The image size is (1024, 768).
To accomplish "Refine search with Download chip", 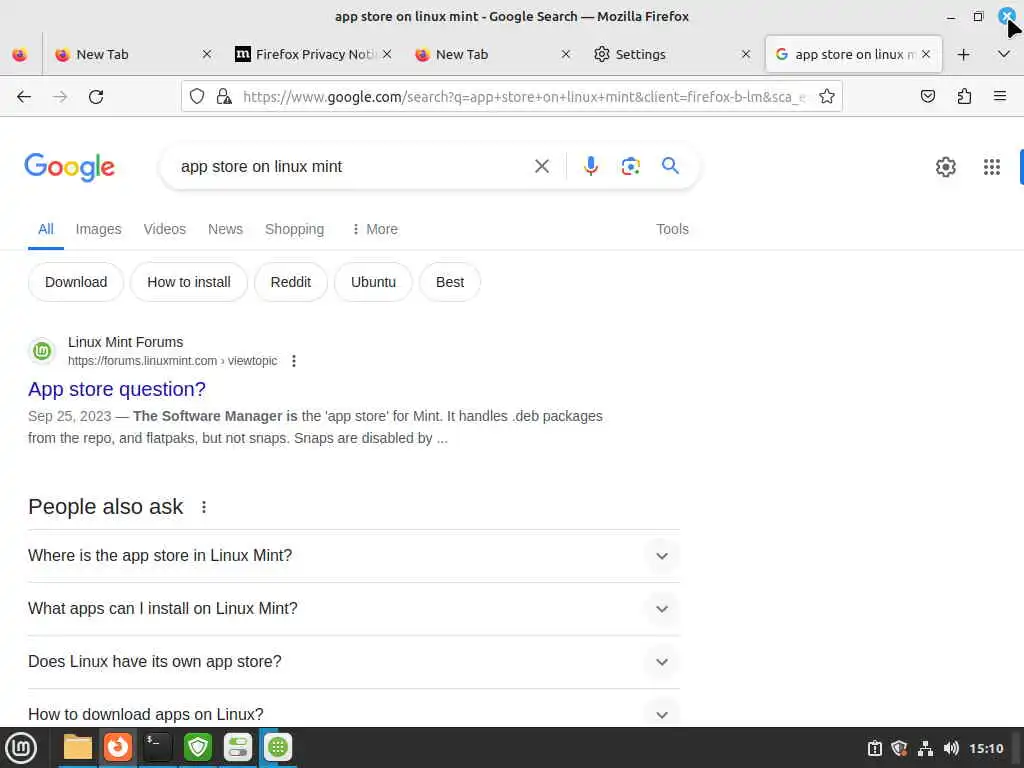I will click(x=76, y=282).
